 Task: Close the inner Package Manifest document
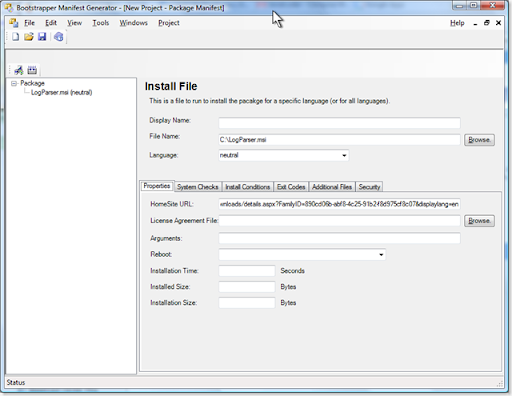(x=498, y=23)
